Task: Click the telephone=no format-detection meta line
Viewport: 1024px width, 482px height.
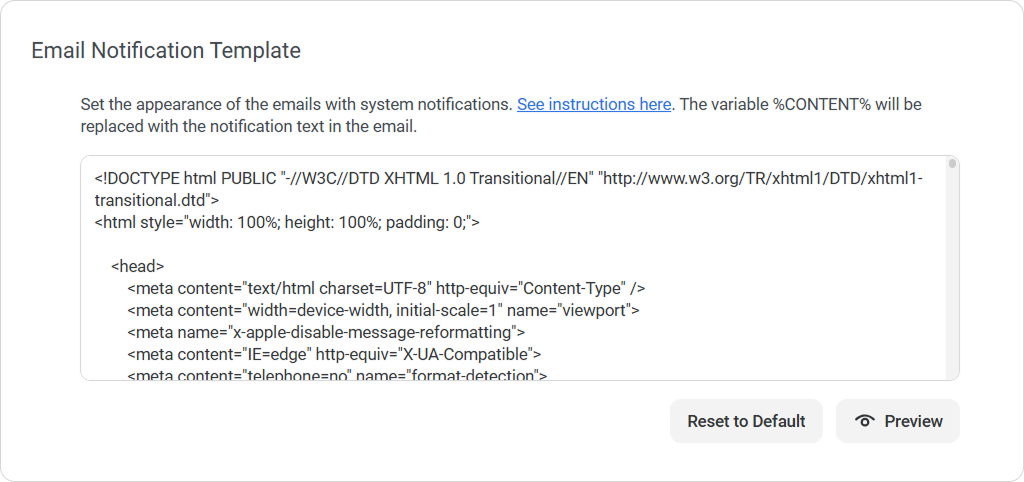Action: pyautogui.click(x=337, y=375)
